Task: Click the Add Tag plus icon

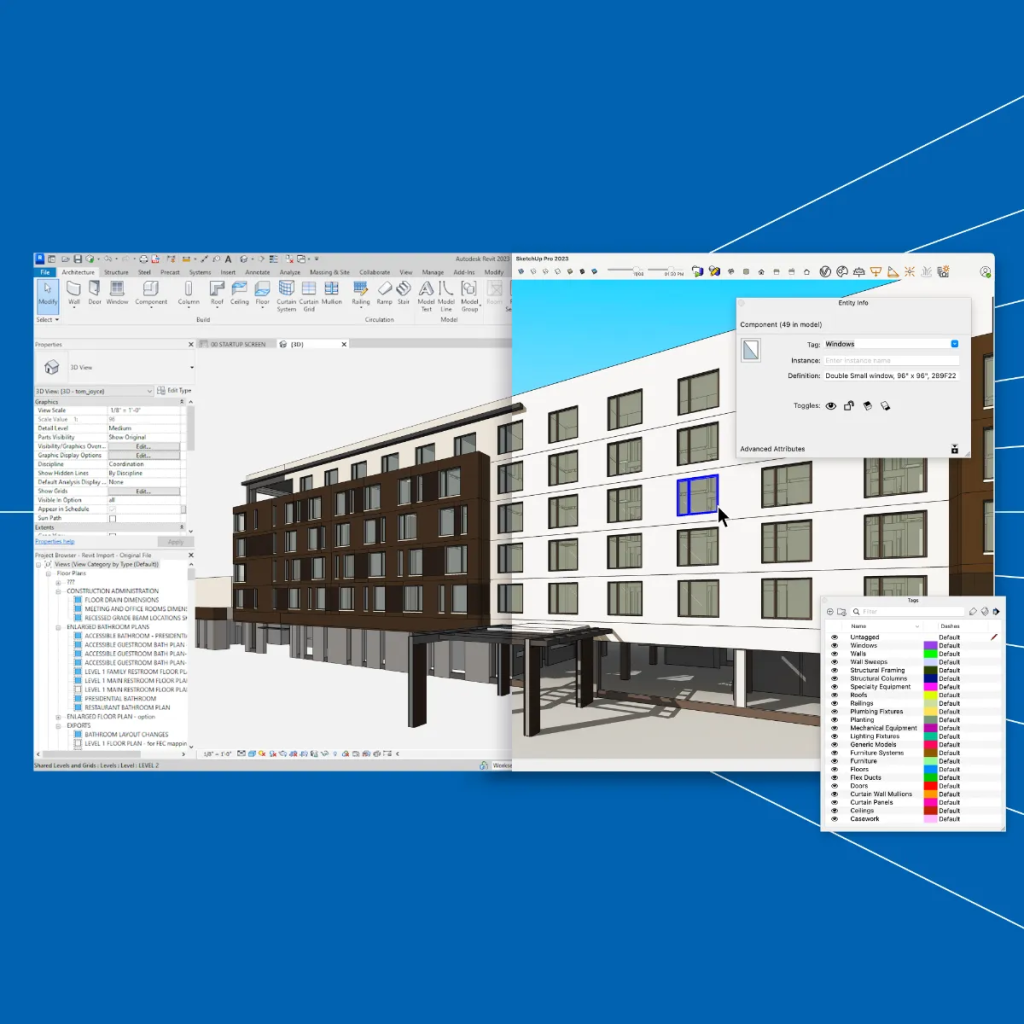Action: (x=830, y=612)
